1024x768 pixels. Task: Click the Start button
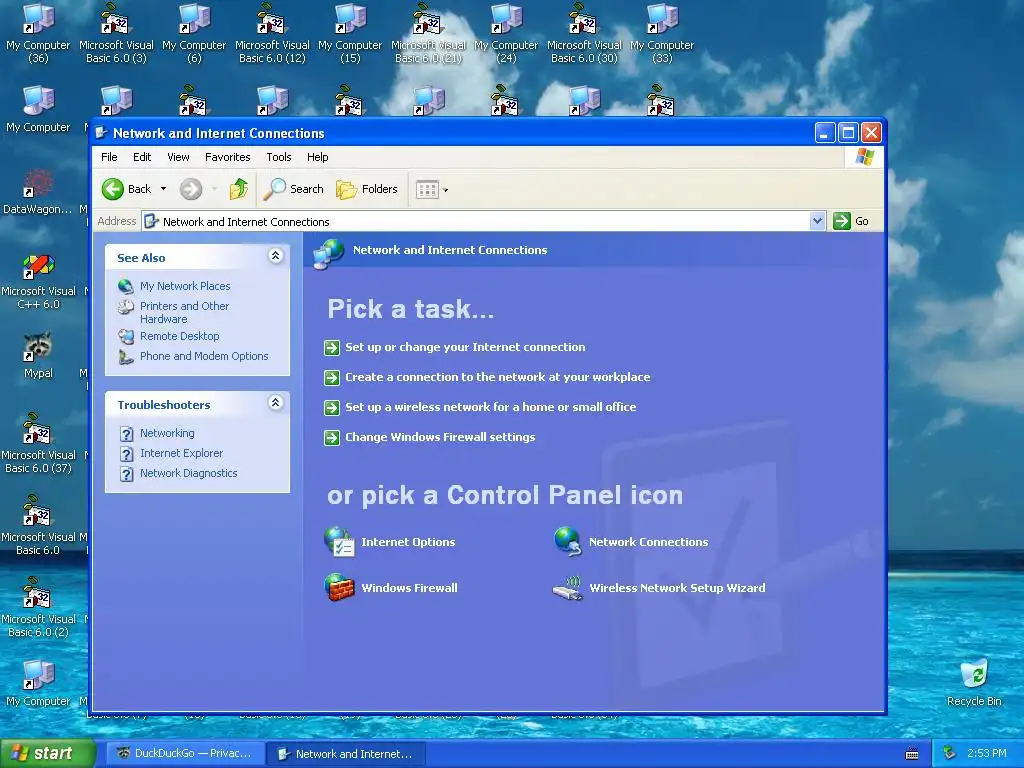46,754
